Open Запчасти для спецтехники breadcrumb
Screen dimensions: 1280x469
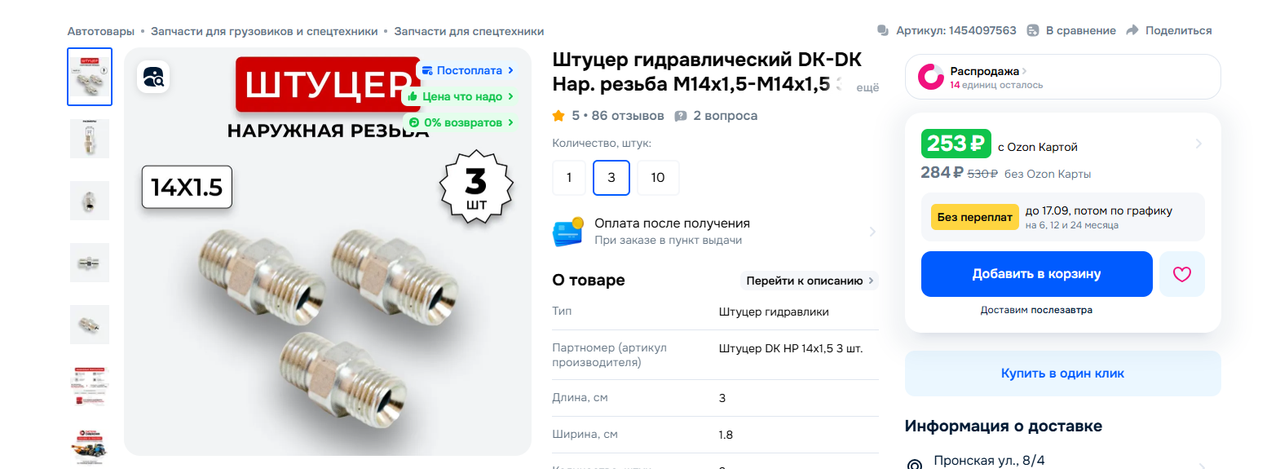tap(469, 31)
